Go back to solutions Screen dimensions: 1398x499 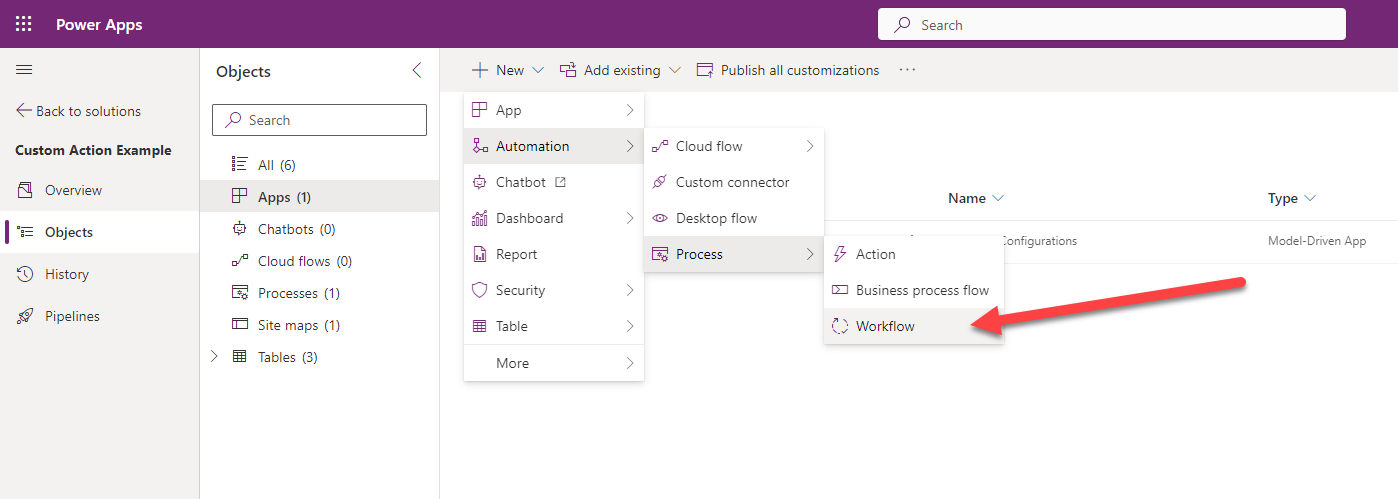[78, 111]
